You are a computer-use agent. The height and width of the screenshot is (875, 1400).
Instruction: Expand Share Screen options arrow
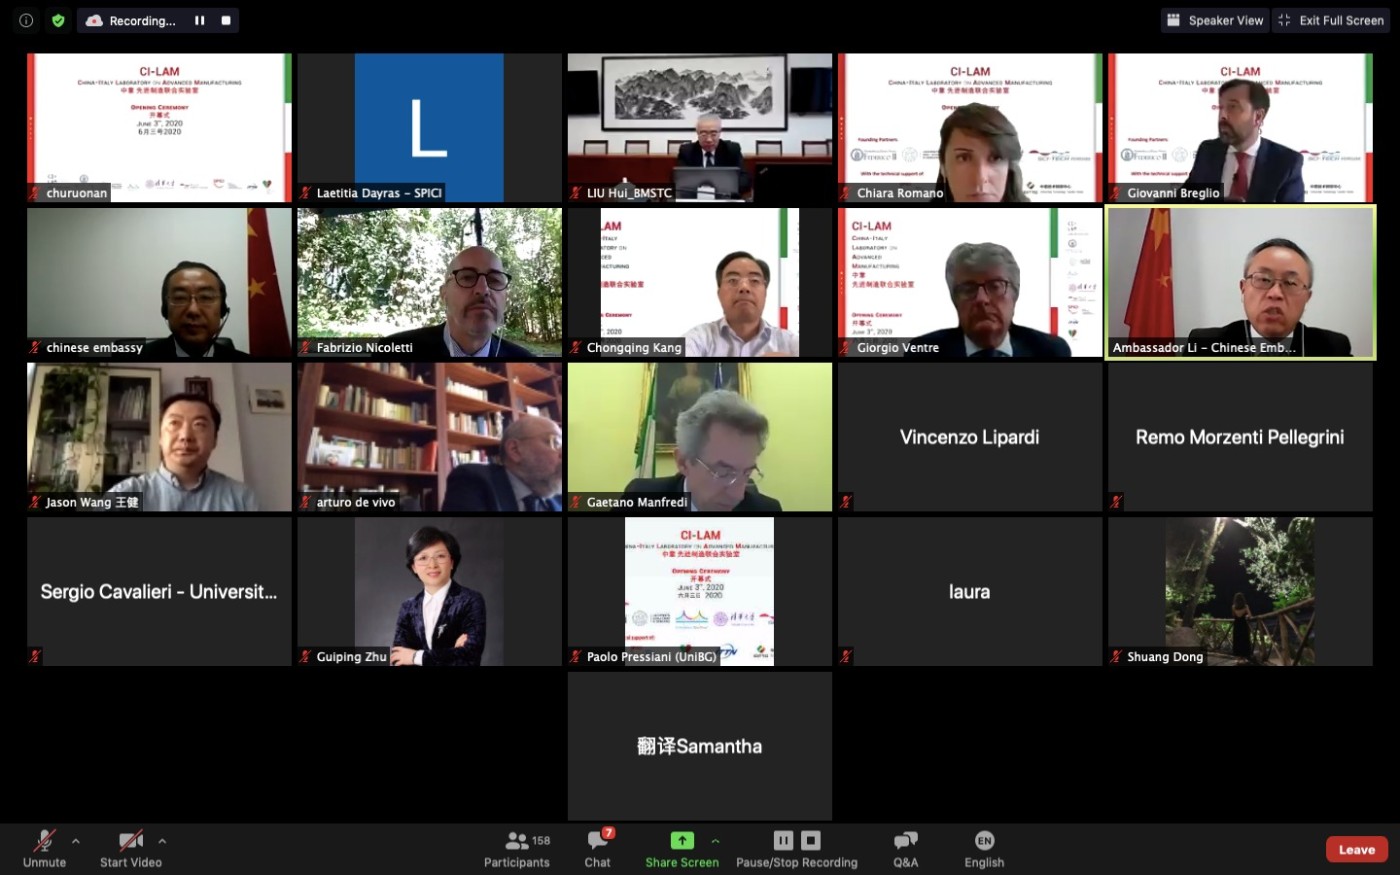click(x=715, y=841)
